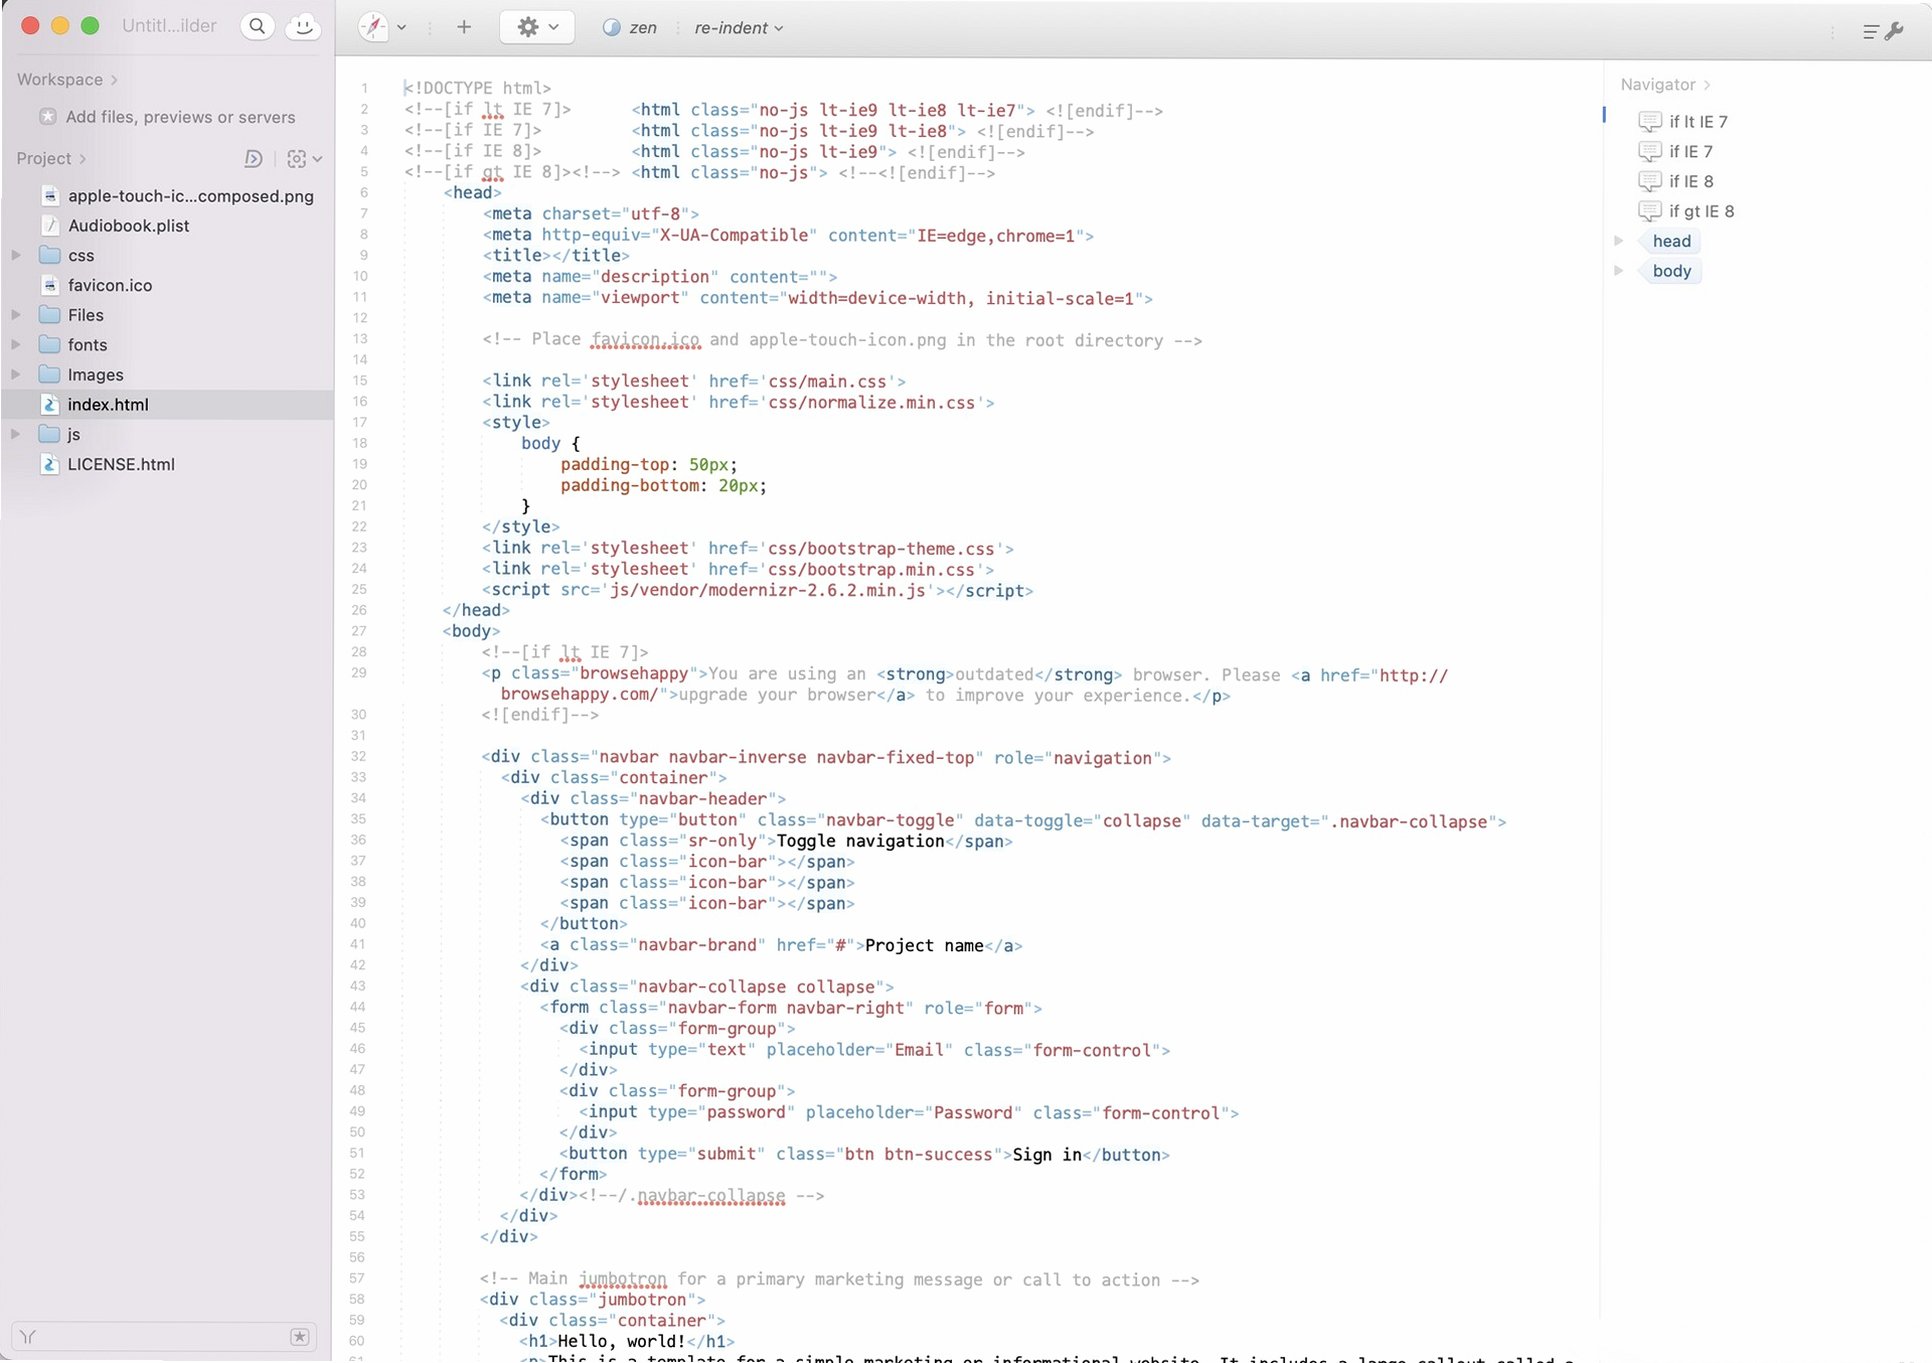The image size is (1932, 1363).
Task: Click the Navigator header
Action: tap(1665, 85)
